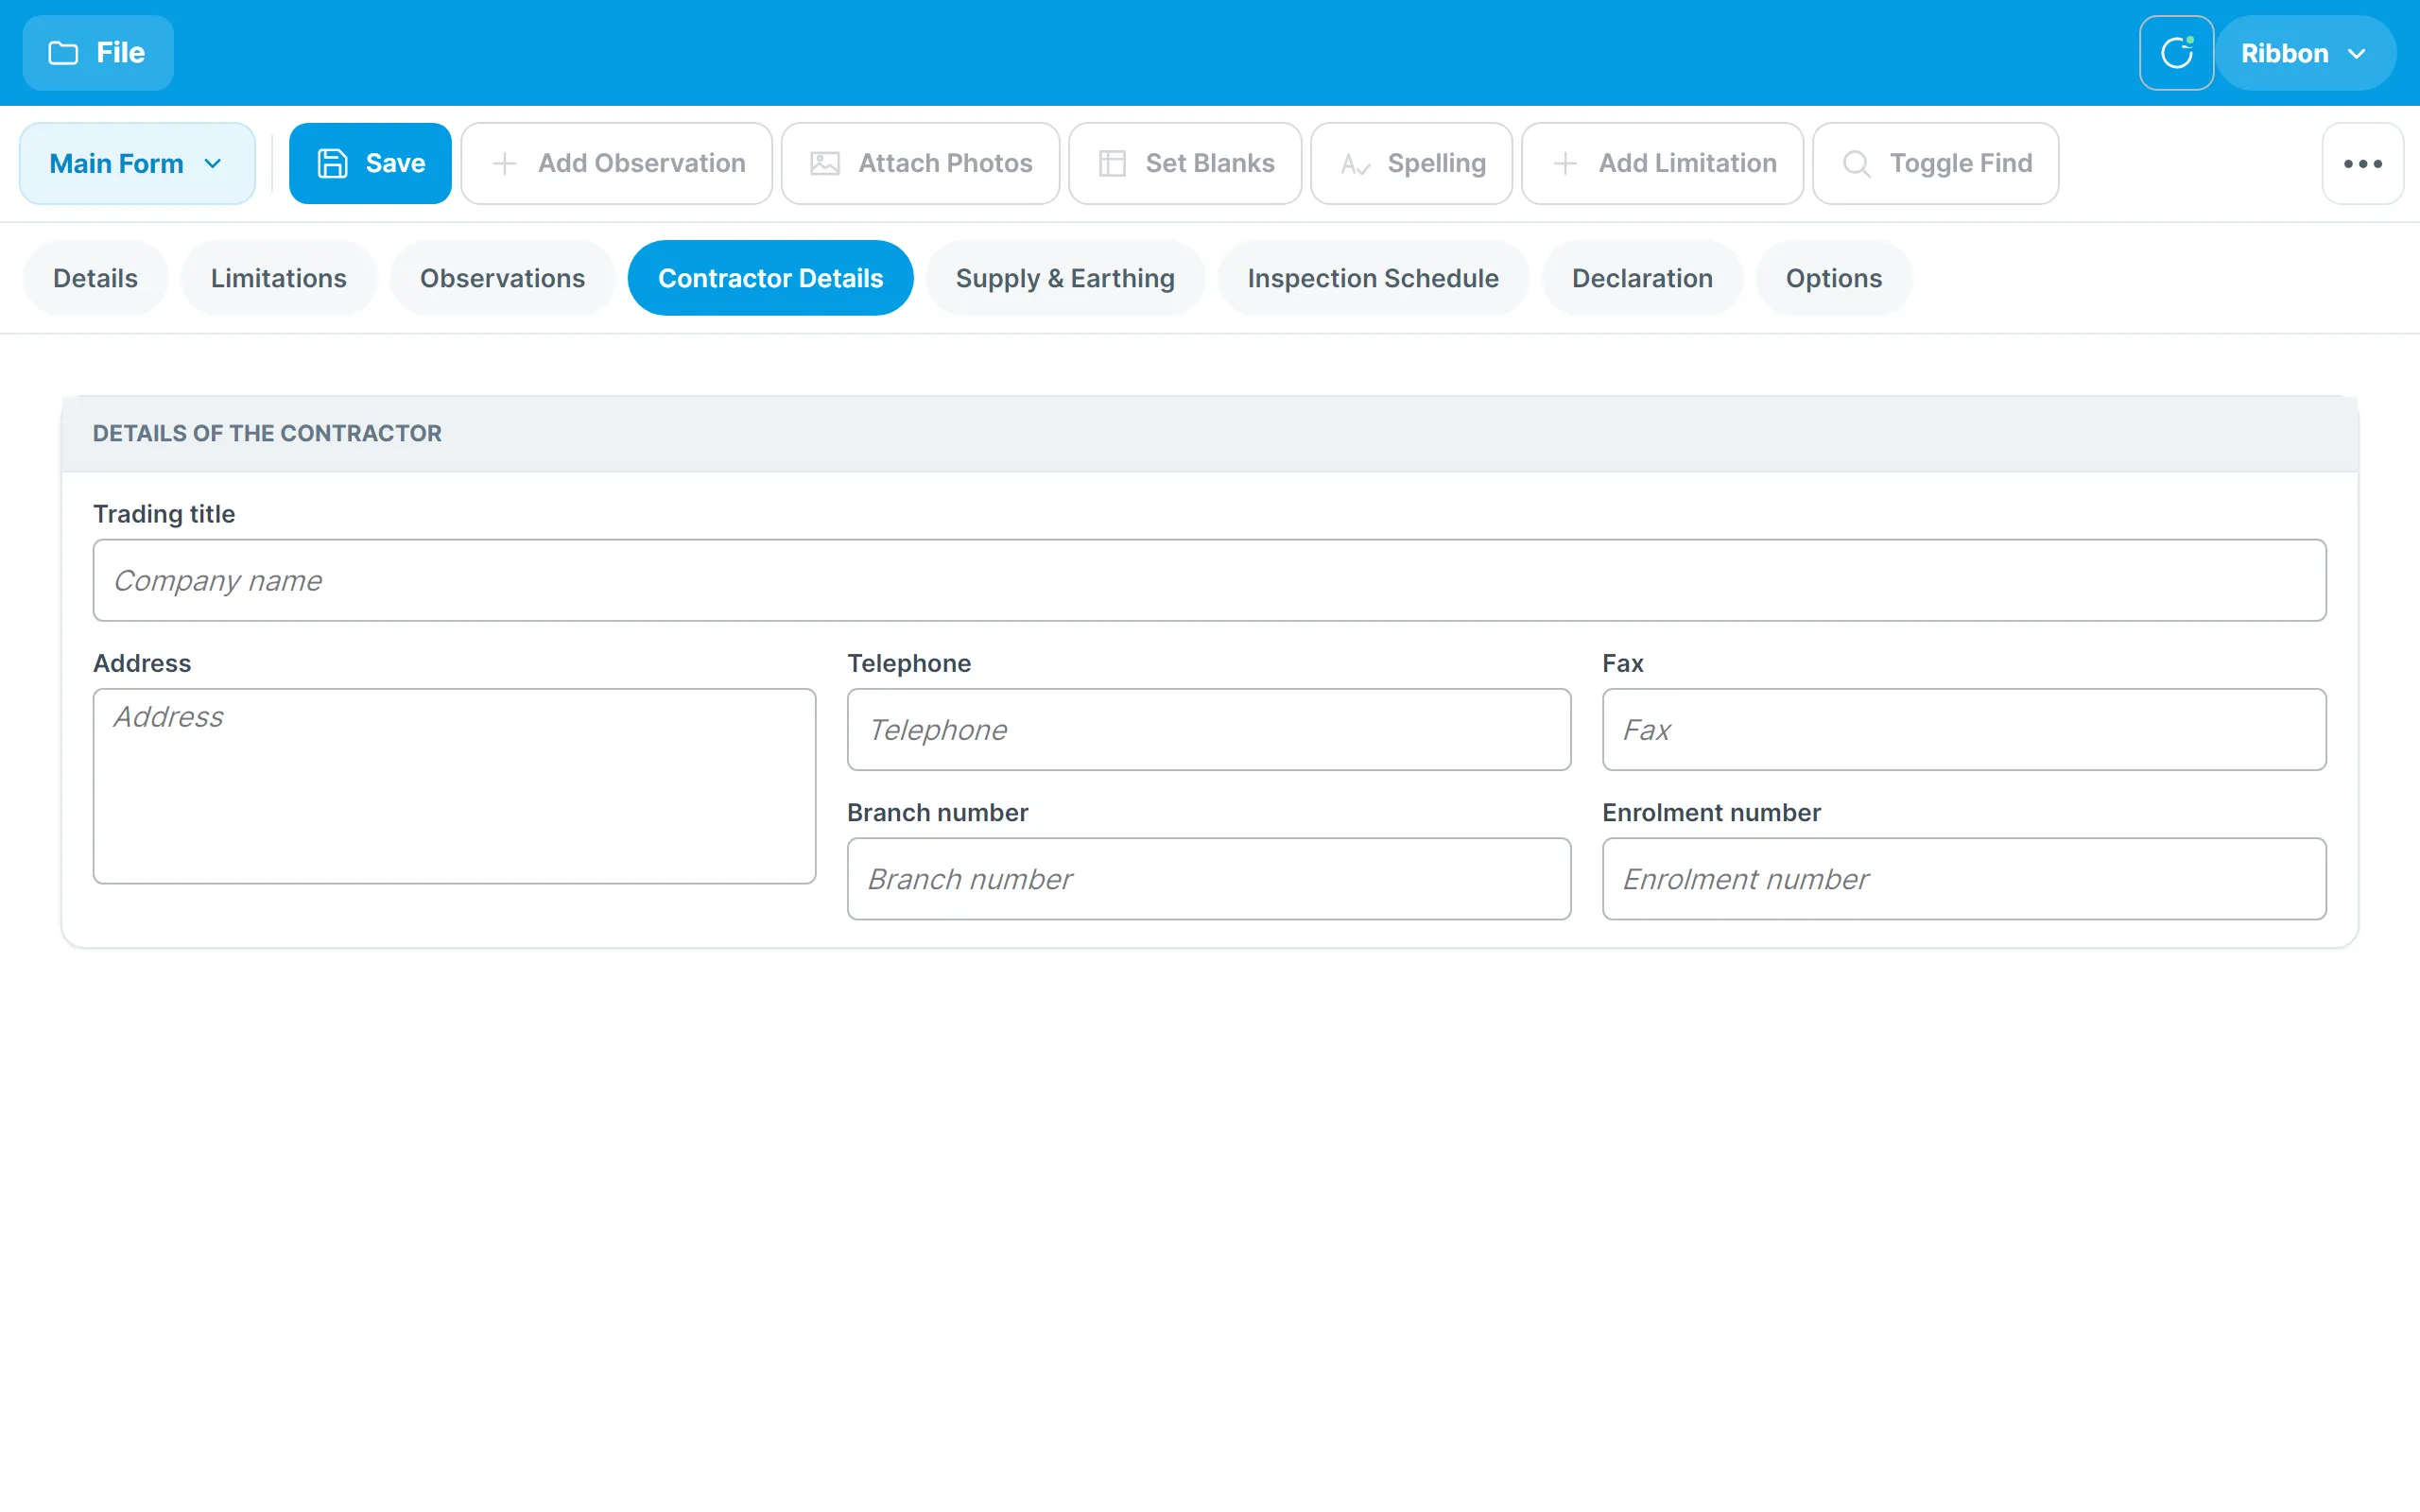Focus the Telephone input field
This screenshot has height=1512, width=2420.
click(x=1209, y=729)
